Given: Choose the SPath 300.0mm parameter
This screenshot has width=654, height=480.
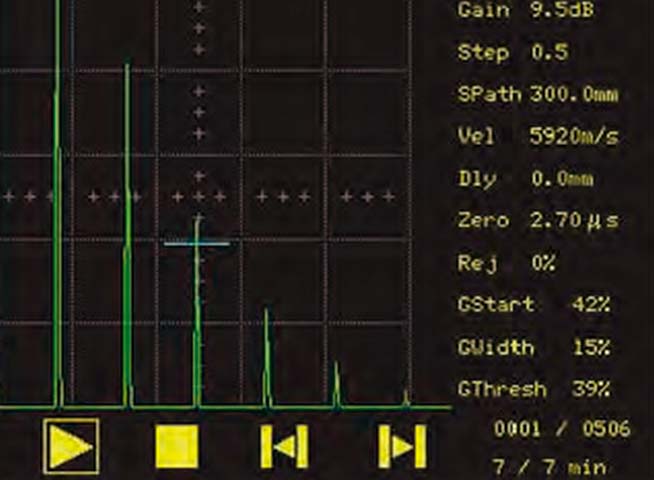Looking at the screenshot, I should pyautogui.click(x=536, y=95).
